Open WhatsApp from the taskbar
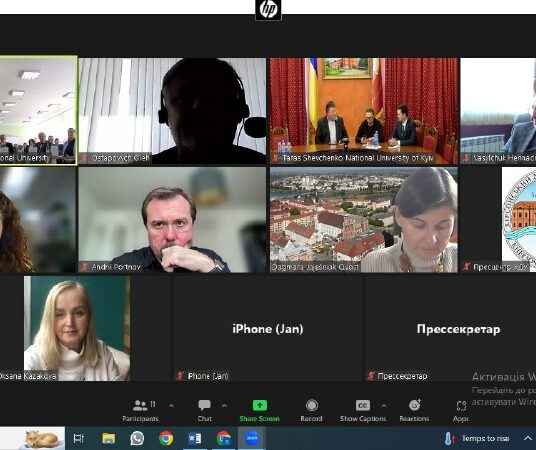The image size is (536, 450). [x=137, y=438]
